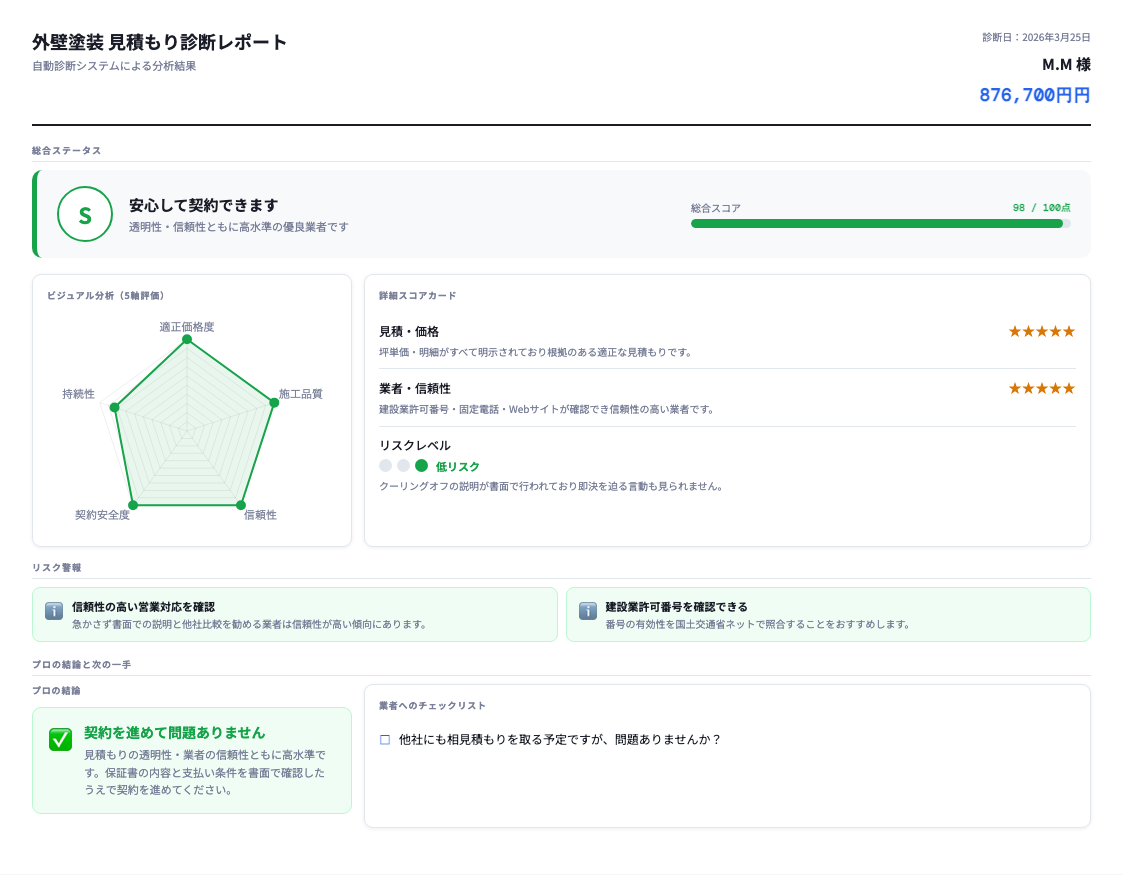Click the info icon beside 信頼性の高い営業対応を確認
This screenshot has height=875, width=1123.
52,611
